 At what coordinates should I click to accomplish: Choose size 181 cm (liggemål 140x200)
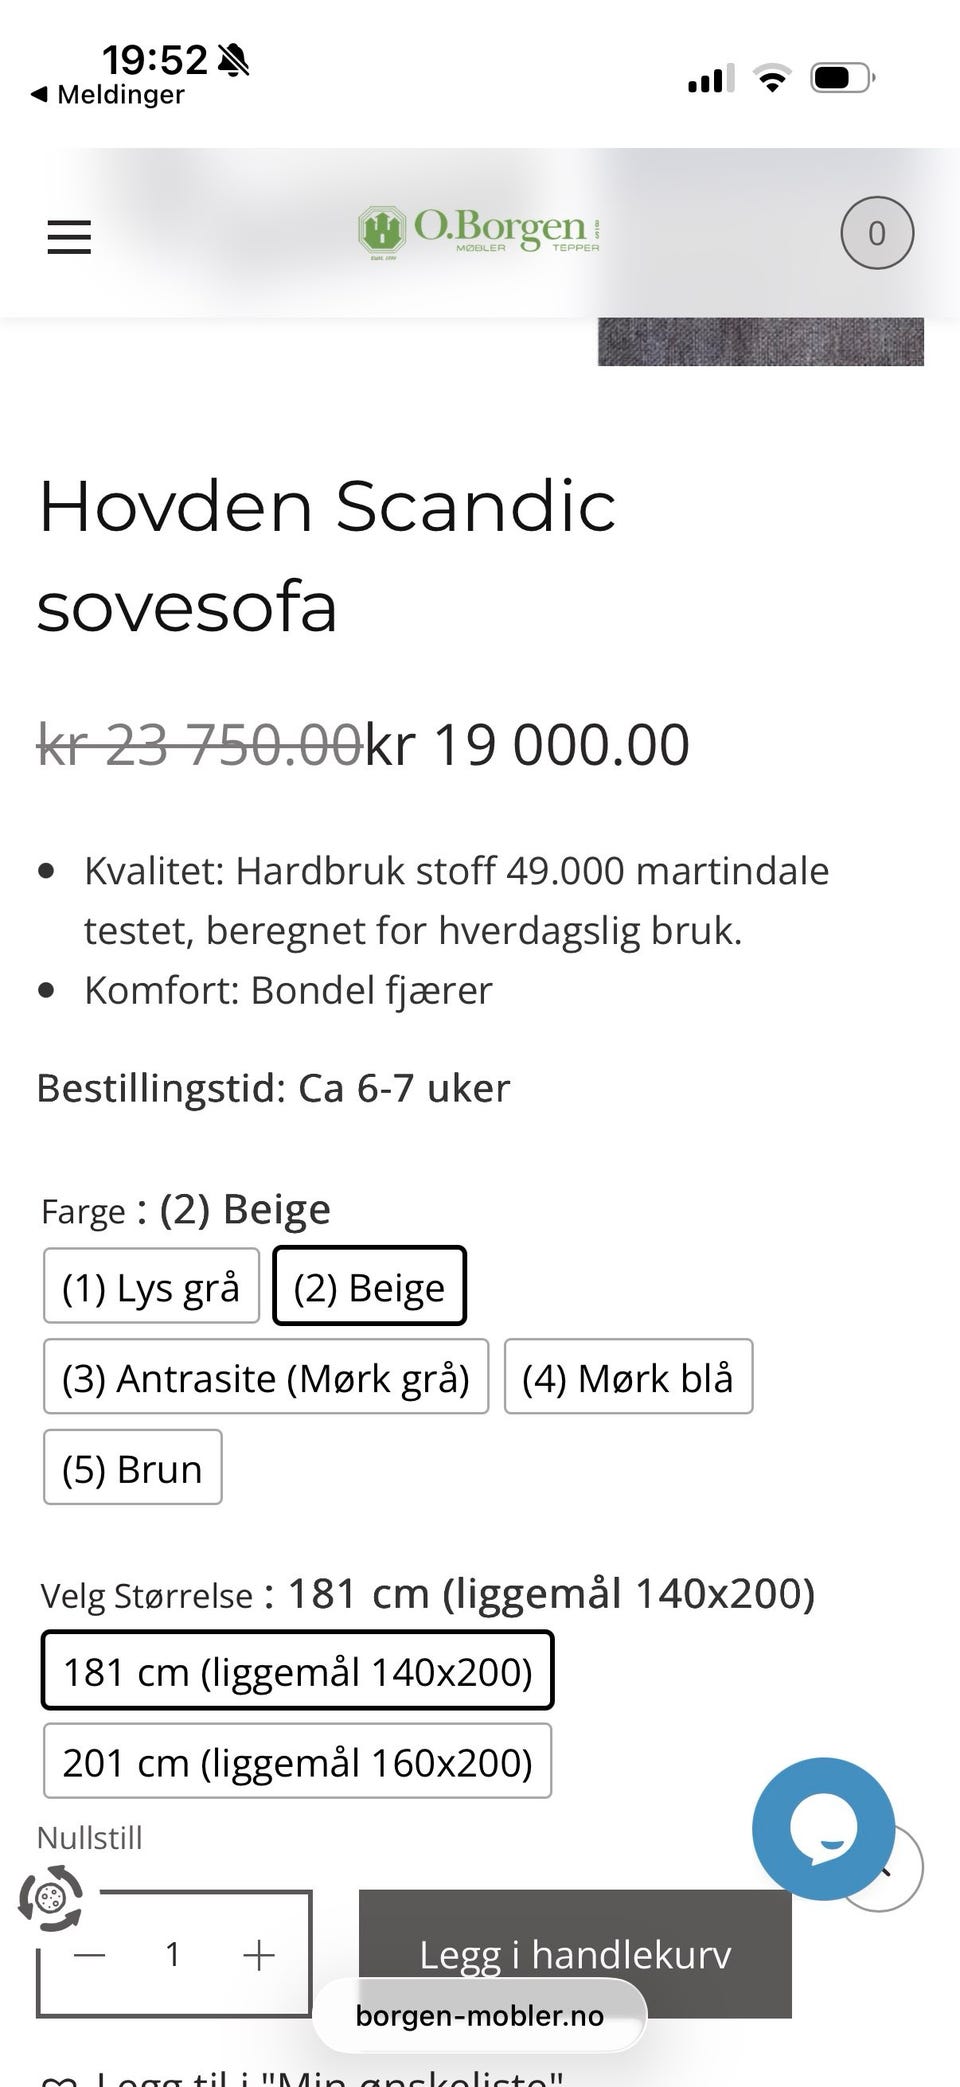pos(297,1671)
